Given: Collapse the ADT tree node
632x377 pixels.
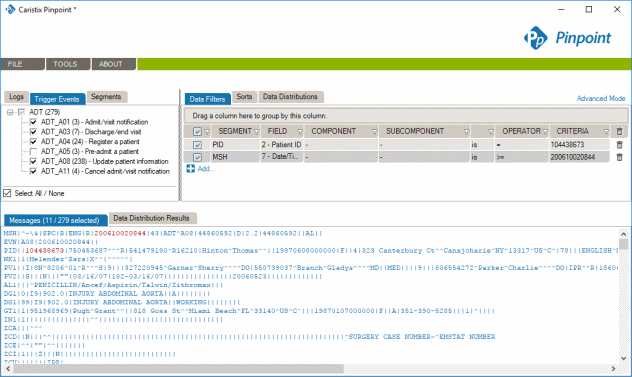Looking at the screenshot, I should click(10, 112).
